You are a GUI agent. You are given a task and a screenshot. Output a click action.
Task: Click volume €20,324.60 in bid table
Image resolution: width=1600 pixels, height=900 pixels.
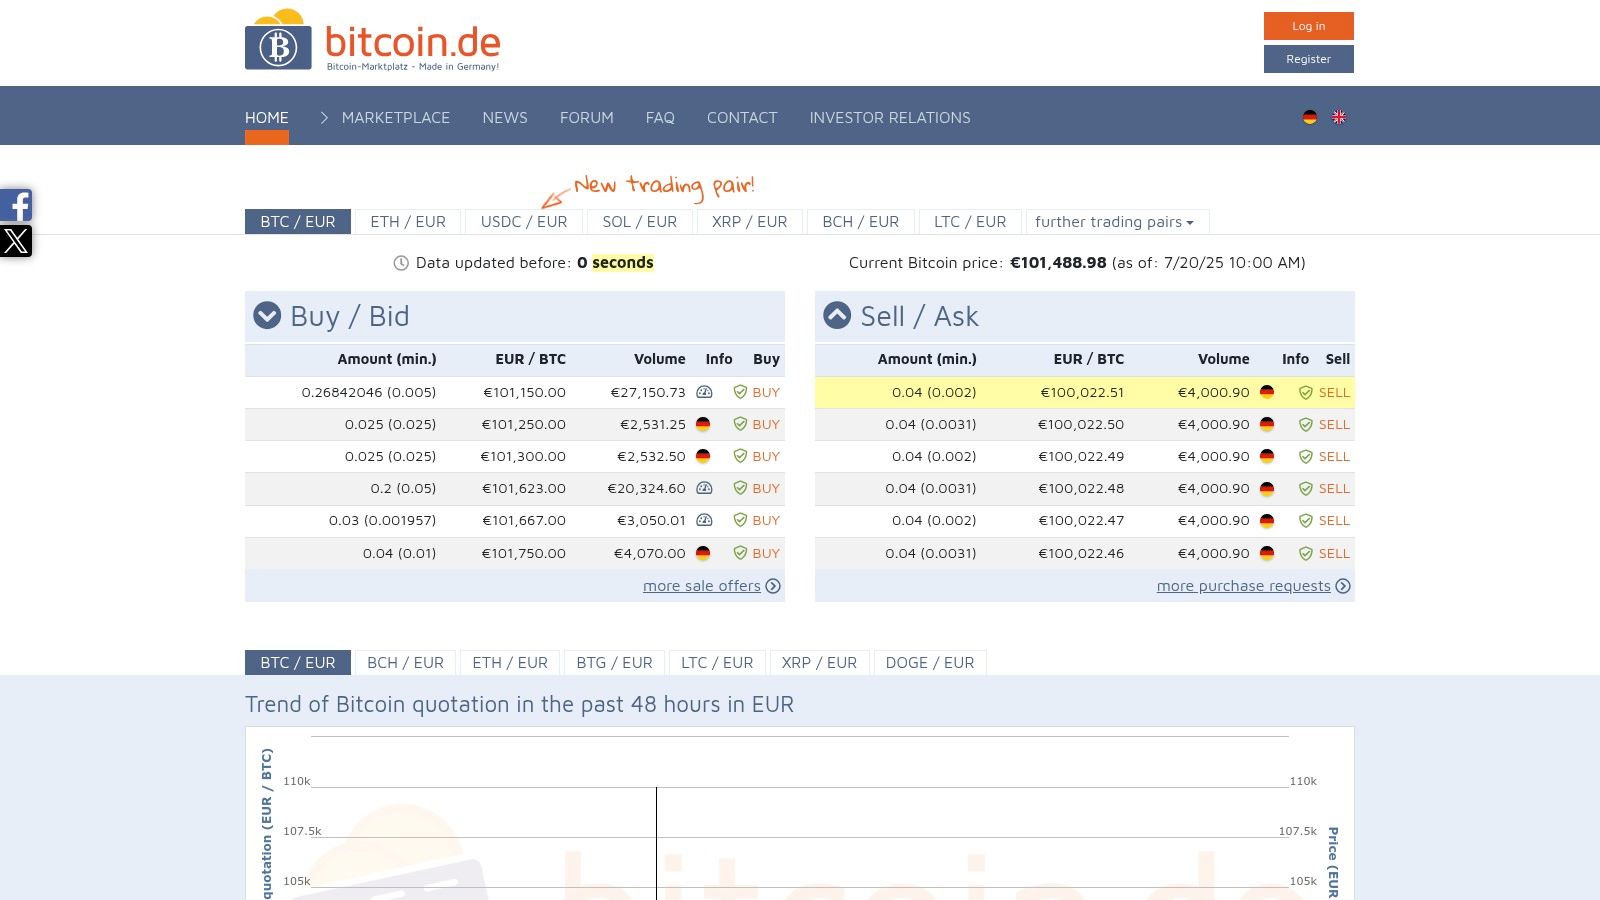[x=647, y=488]
